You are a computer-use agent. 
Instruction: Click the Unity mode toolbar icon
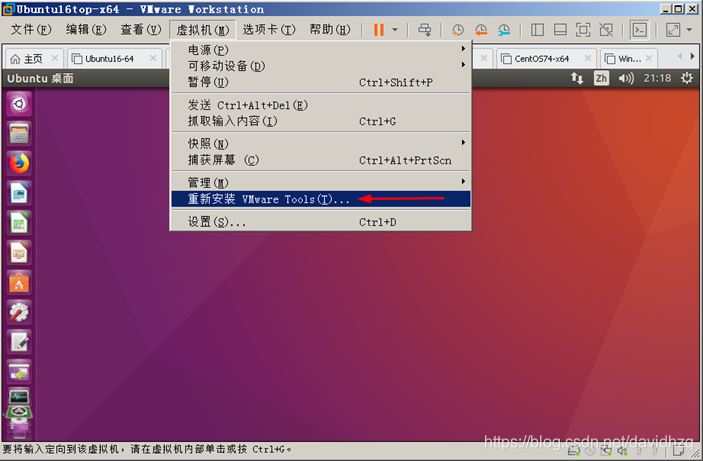(x=606, y=30)
